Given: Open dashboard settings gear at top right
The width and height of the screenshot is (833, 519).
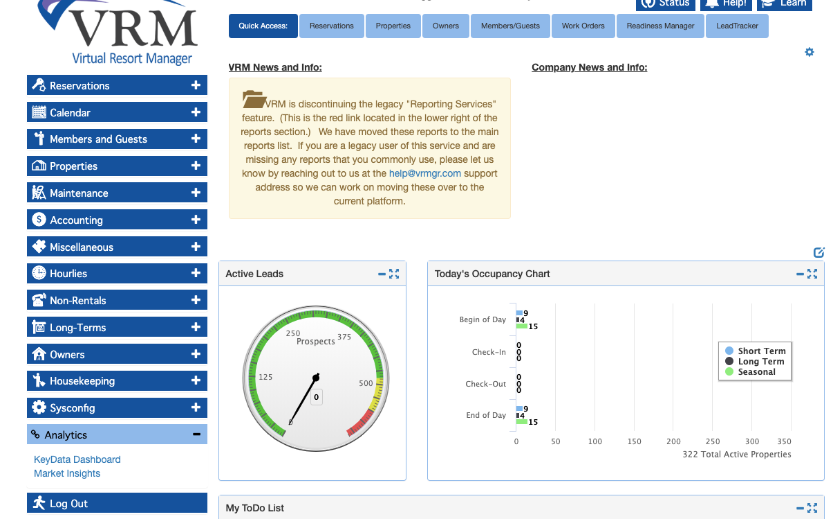Looking at the screenshot, I should pos(809,52).
